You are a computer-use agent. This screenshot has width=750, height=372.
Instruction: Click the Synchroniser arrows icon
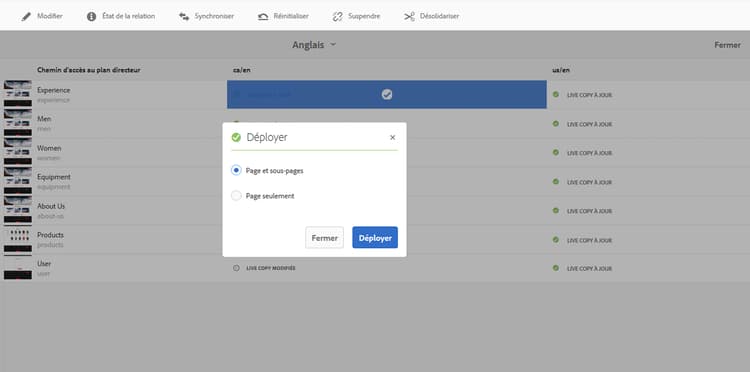point(184,16)
